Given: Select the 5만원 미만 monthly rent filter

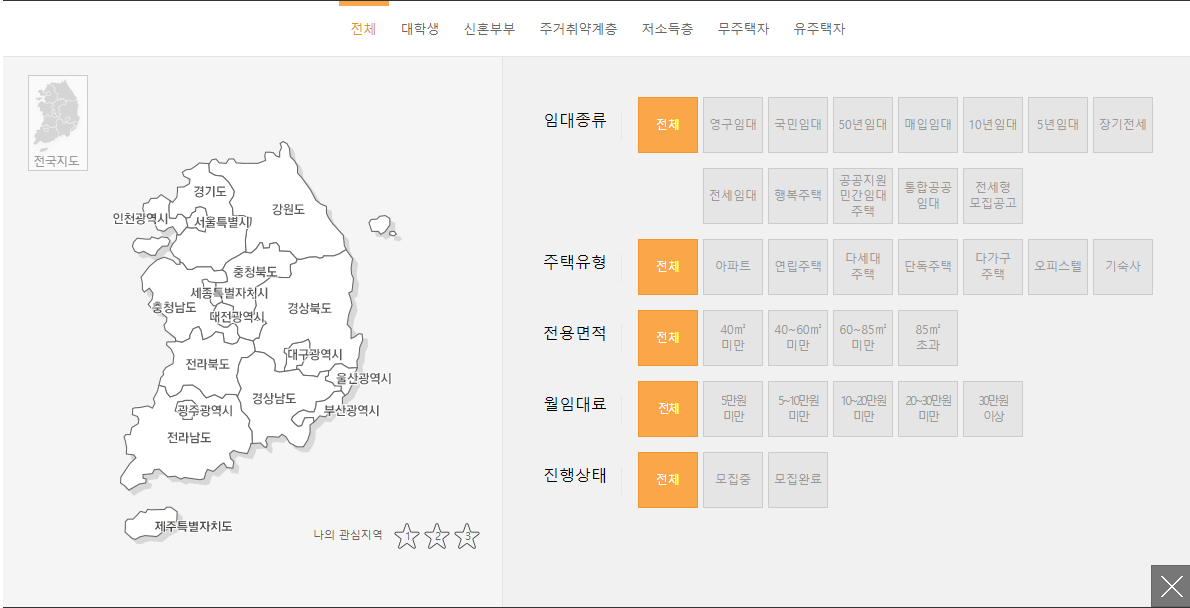Looking at the screenshot, I should pyautogui.click(x=733, y=408).
